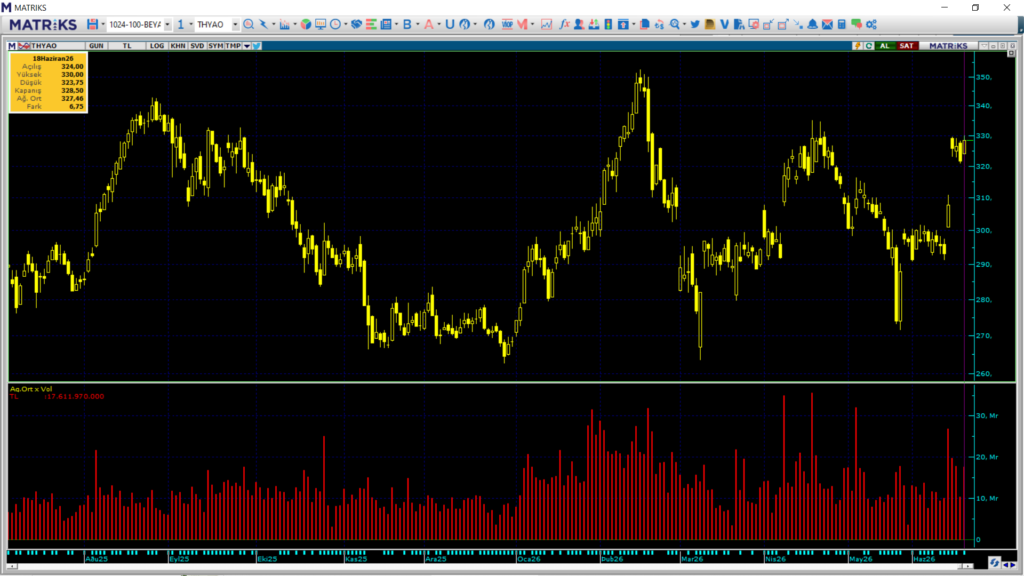Open dropdown arrow beside the save icon

click(103, 25)
